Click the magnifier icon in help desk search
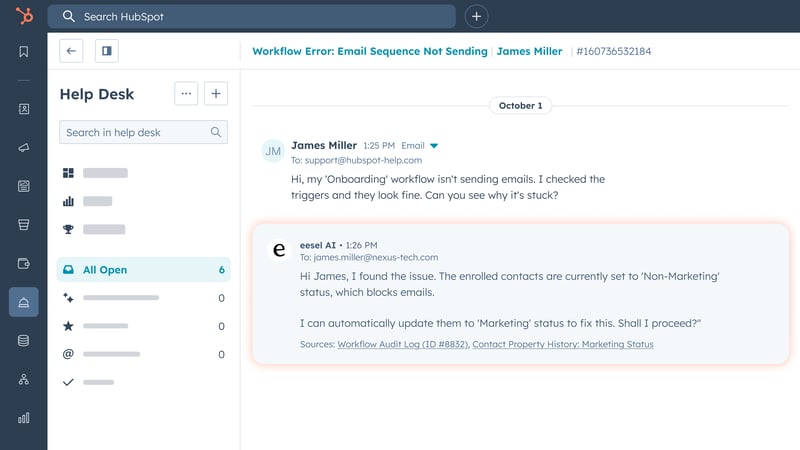The width and height of the screenshot is (800, 450). click(x=216, y=132)
